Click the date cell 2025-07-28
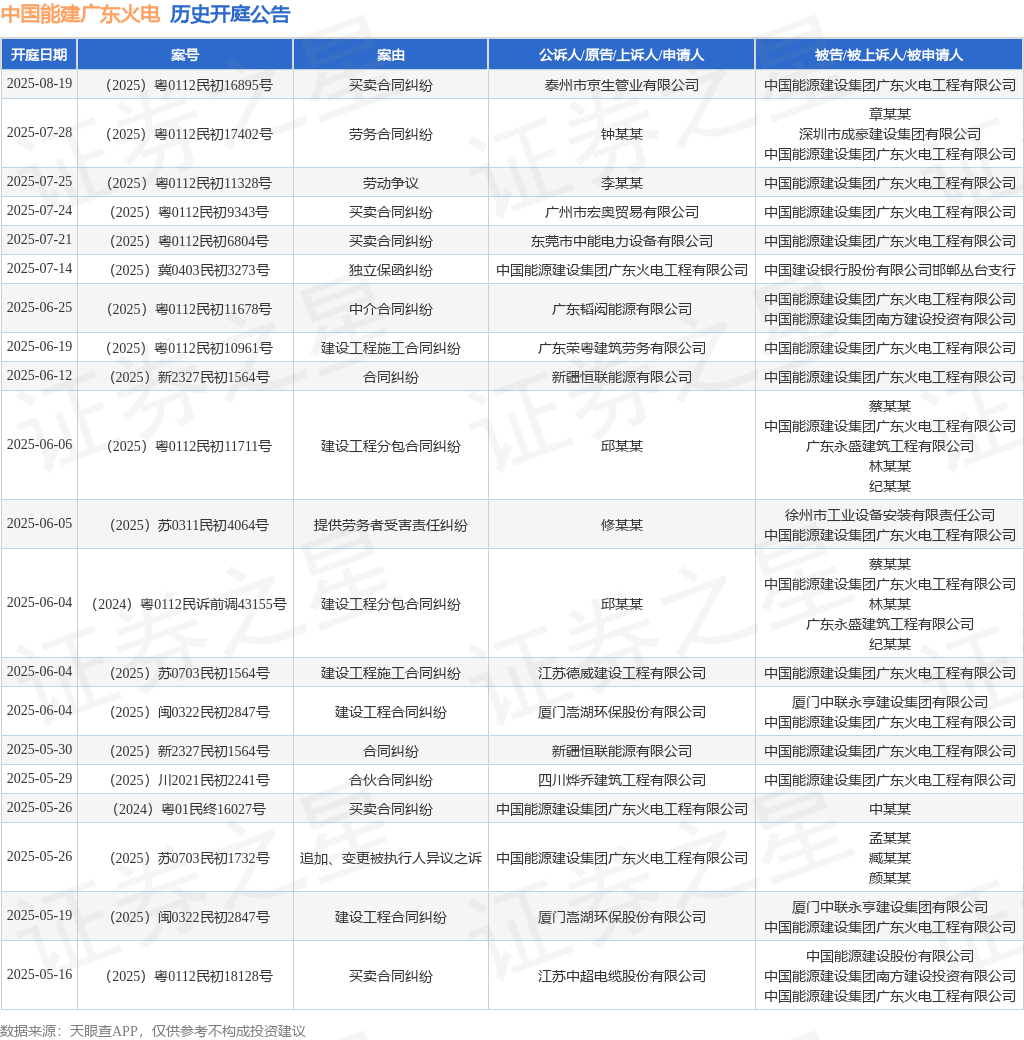Screen dimensions: 1024x1040 click(x=39, y=133)
